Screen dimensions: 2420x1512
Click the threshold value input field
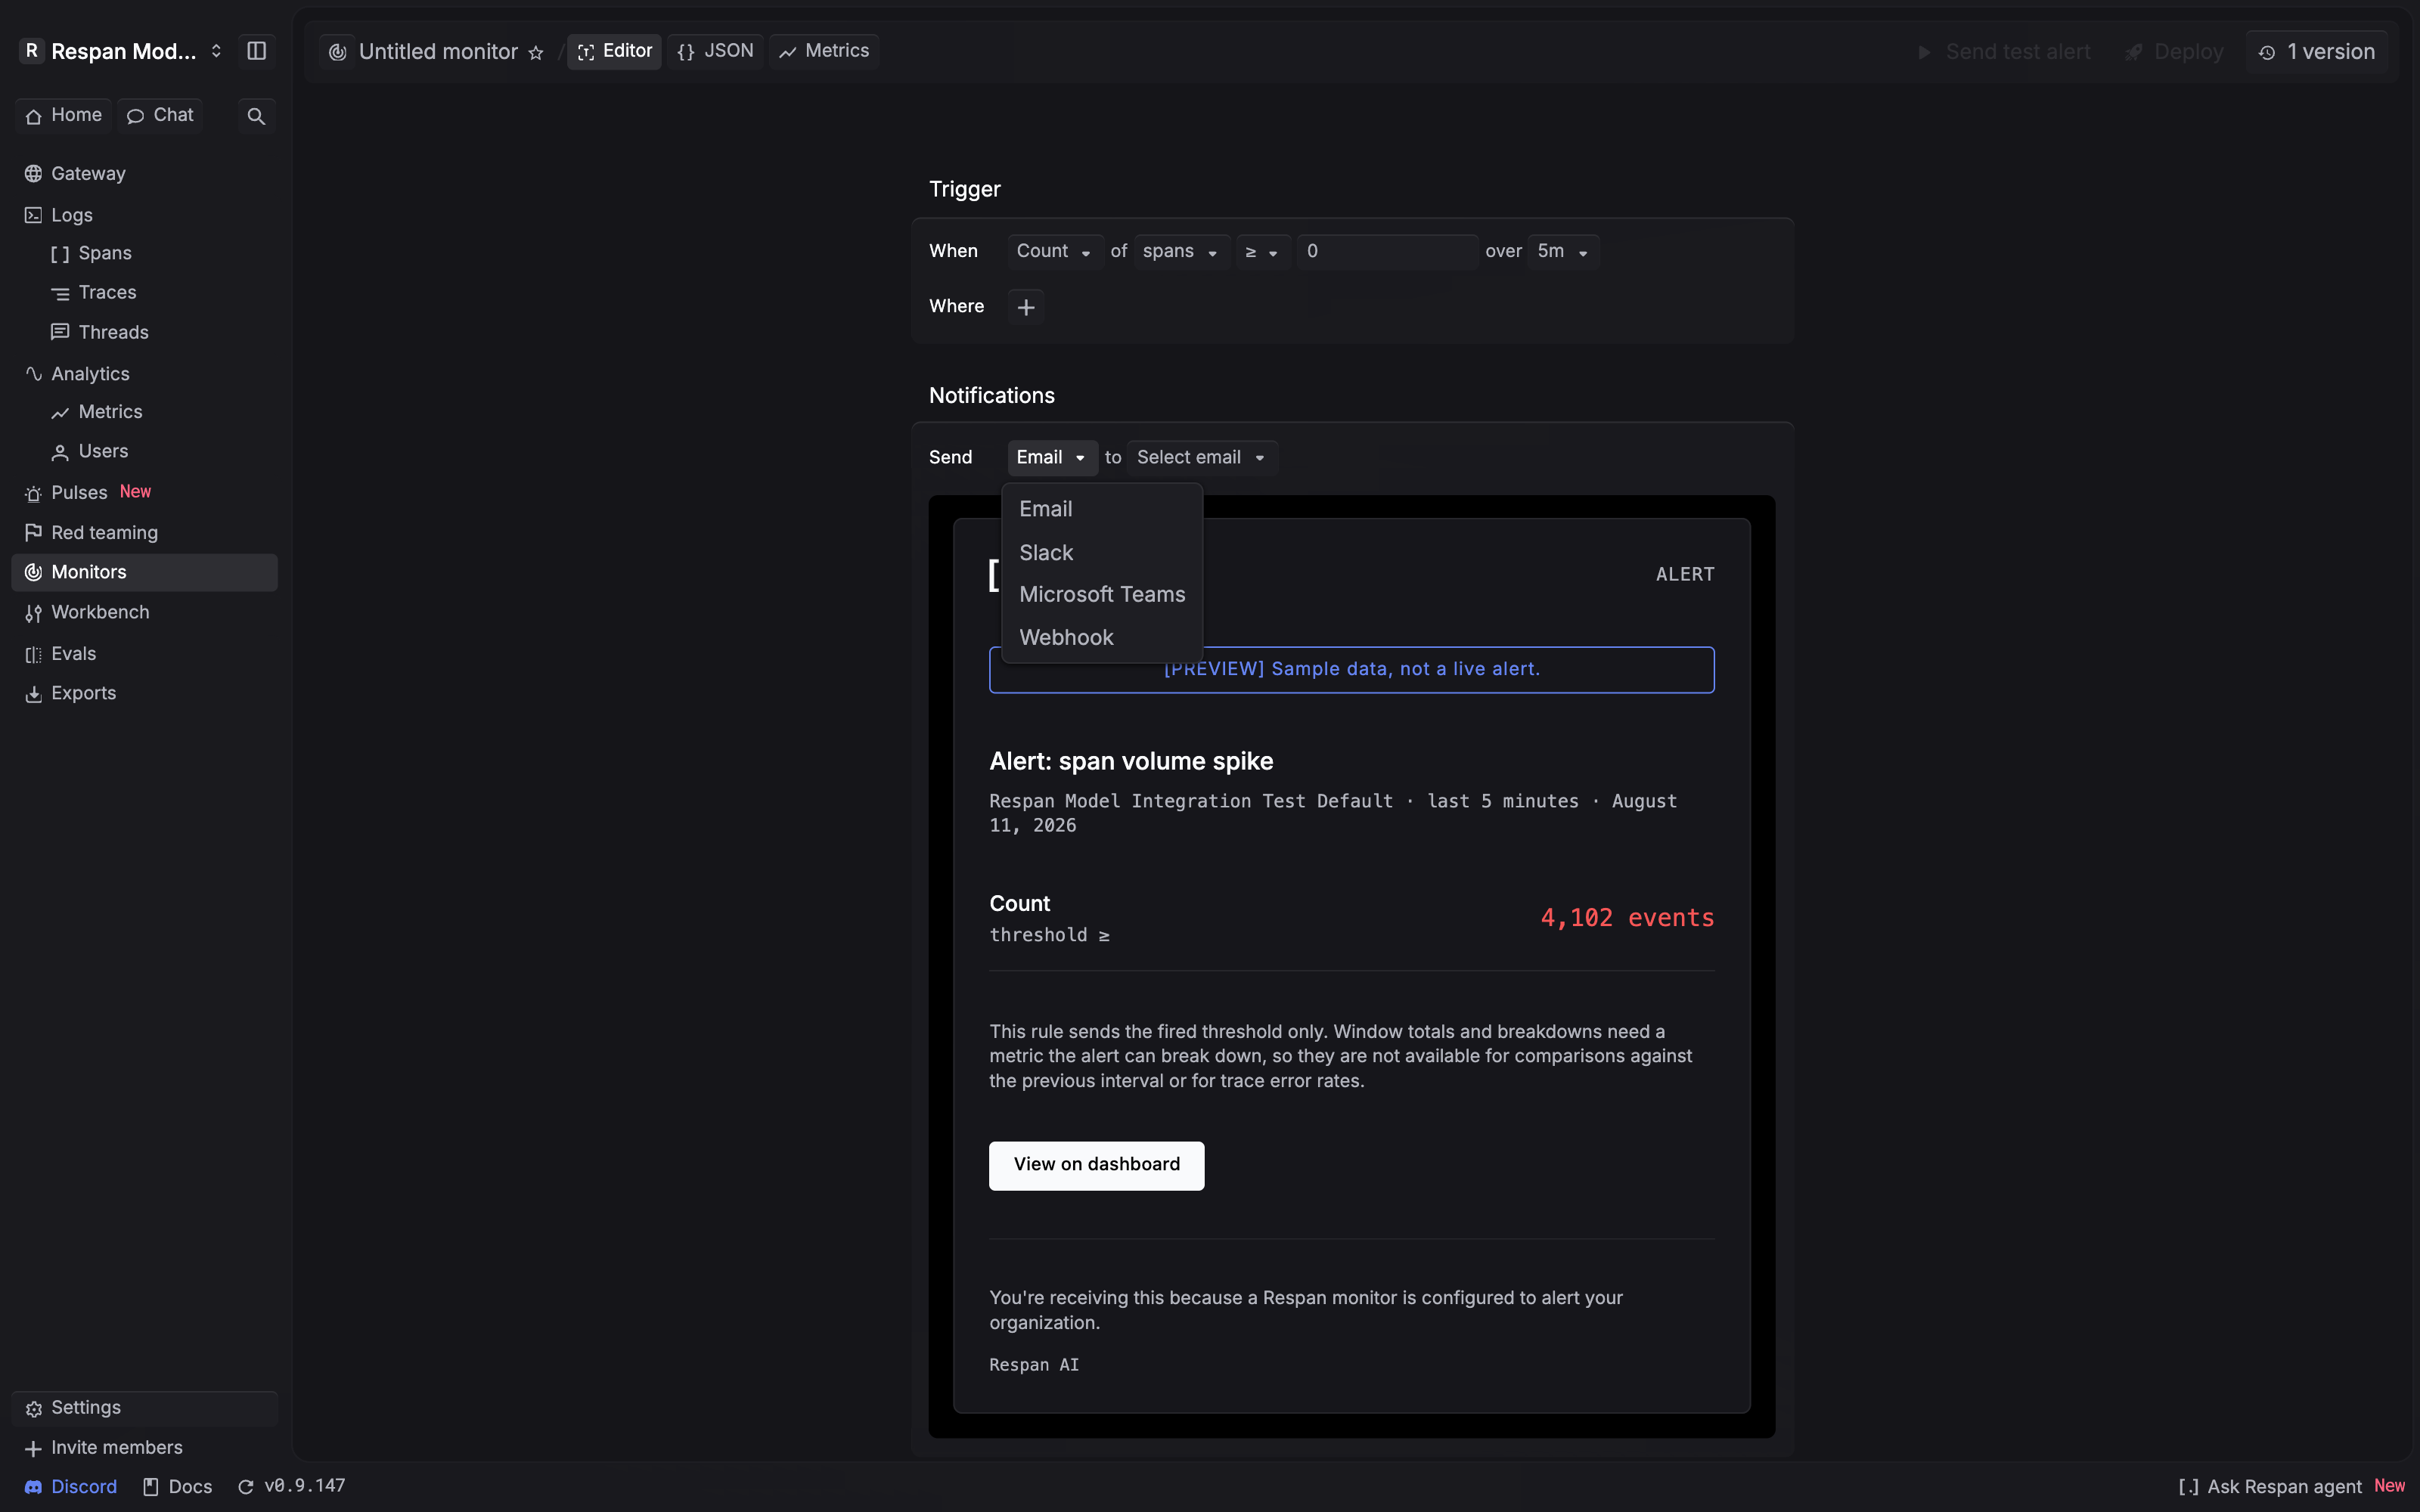pos(1387,252)
